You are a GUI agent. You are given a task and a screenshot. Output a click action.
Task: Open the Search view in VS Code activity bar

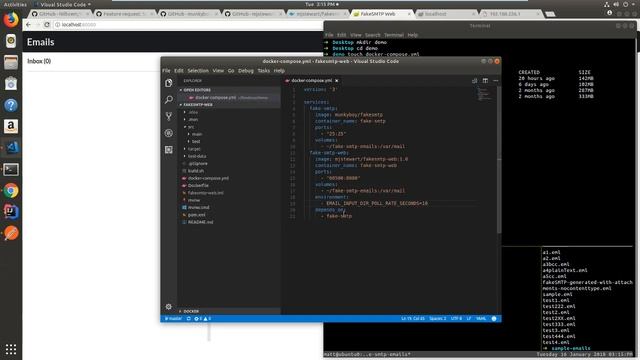coord(169,100)
